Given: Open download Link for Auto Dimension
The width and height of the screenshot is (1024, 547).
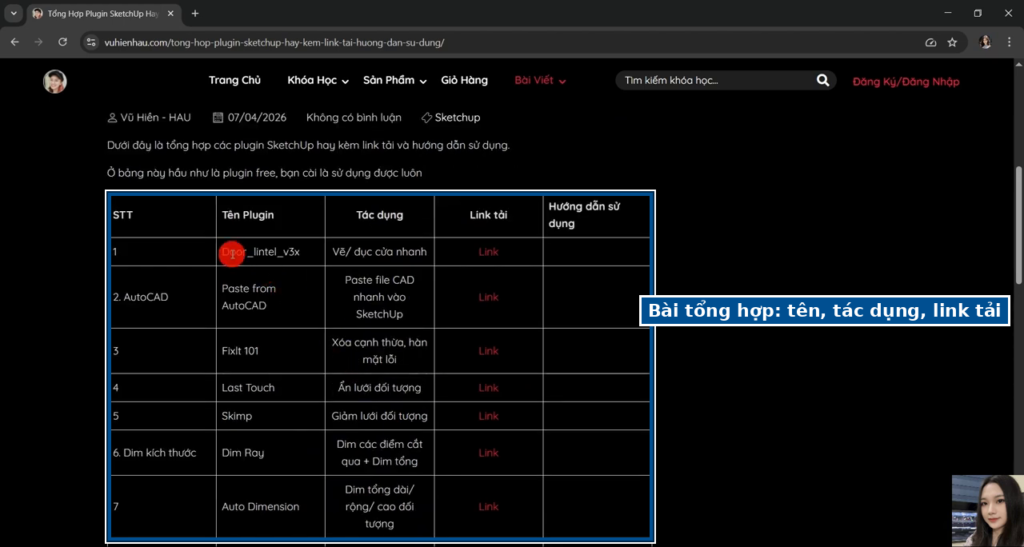Looking at the screenshot, I should [x=488, y=507].
